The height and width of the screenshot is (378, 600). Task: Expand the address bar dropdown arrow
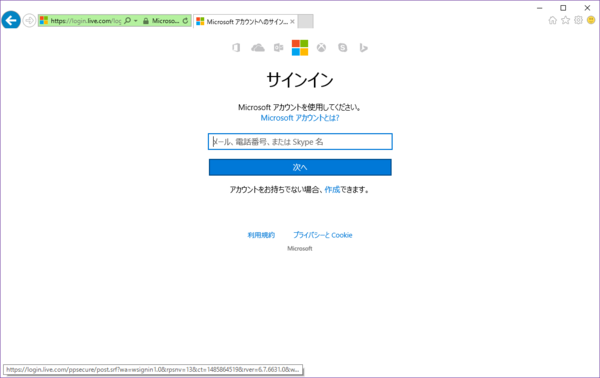point(135,21)
